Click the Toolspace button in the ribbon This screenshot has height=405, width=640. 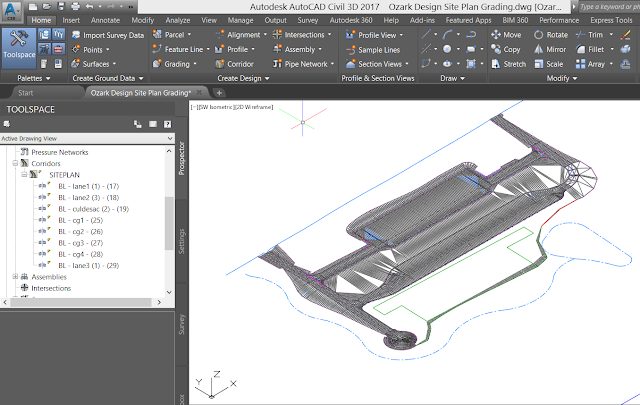20,44
